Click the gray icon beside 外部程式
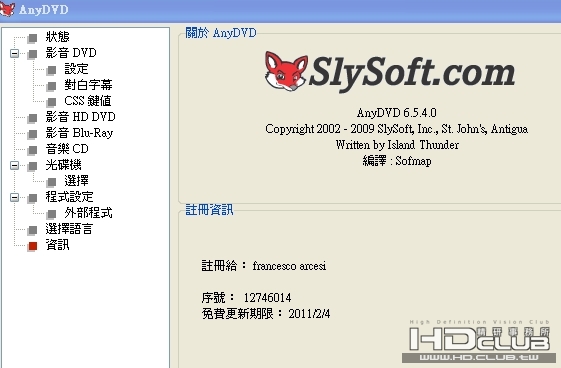Screen dimensions: 561x368 point(52,214)
